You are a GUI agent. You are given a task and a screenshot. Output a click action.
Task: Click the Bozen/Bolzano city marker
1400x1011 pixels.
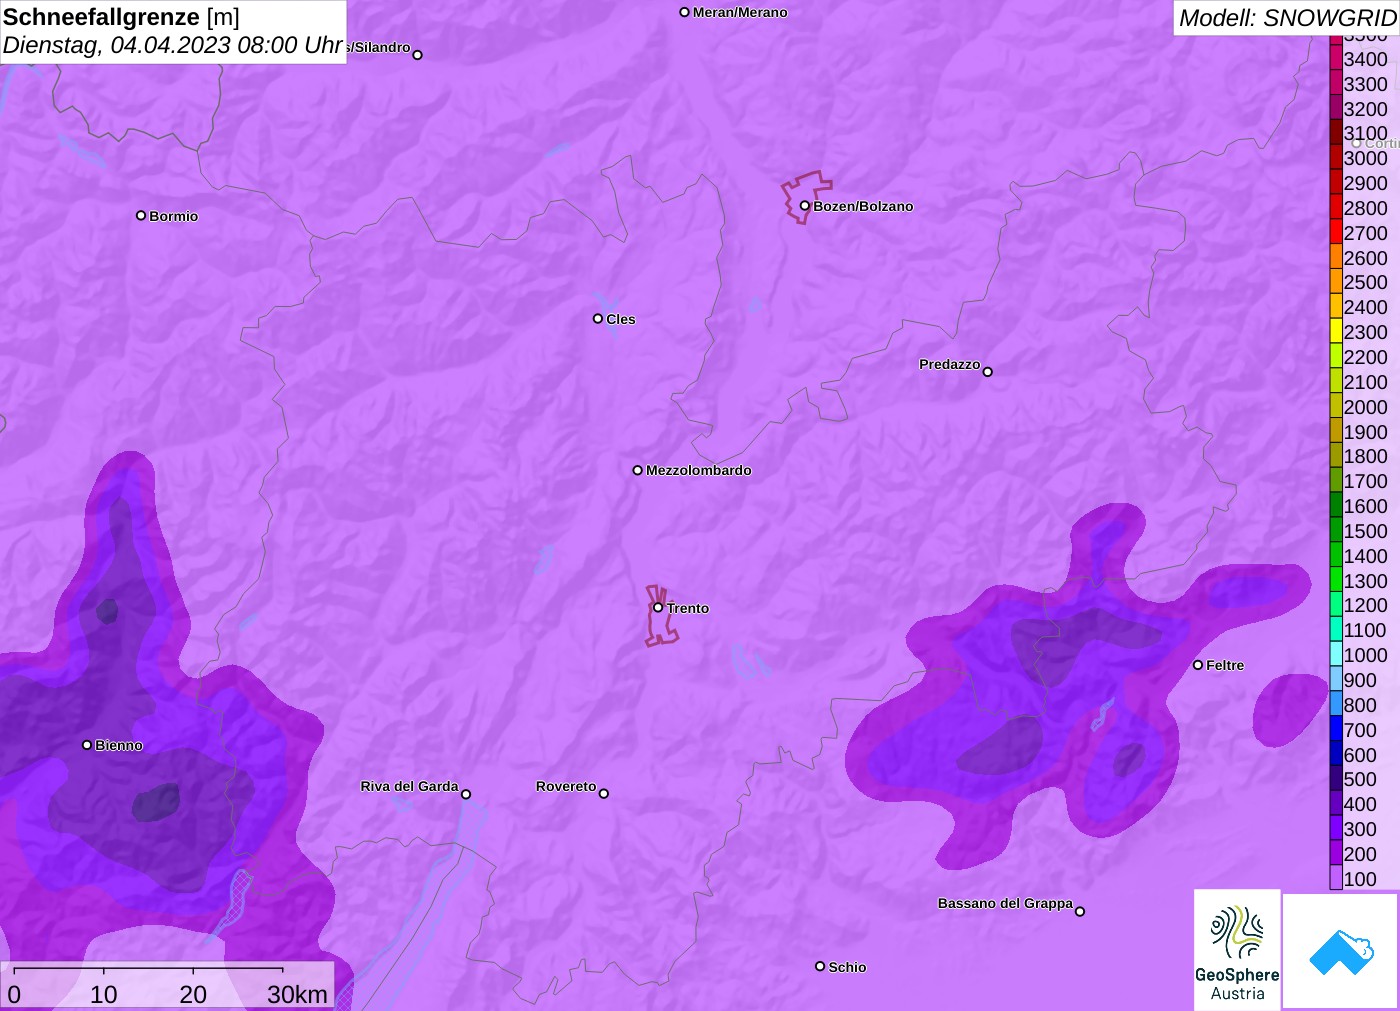click(804, 206)
